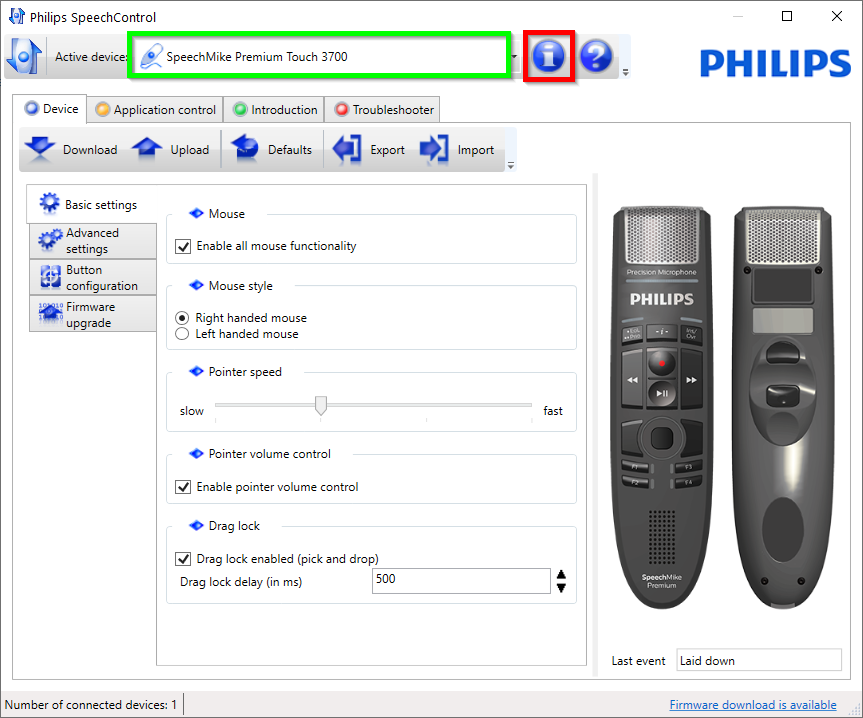The width and height of the screenshot is (863, 718).
Task: Click the Export arrow icon
Action: 347,149
